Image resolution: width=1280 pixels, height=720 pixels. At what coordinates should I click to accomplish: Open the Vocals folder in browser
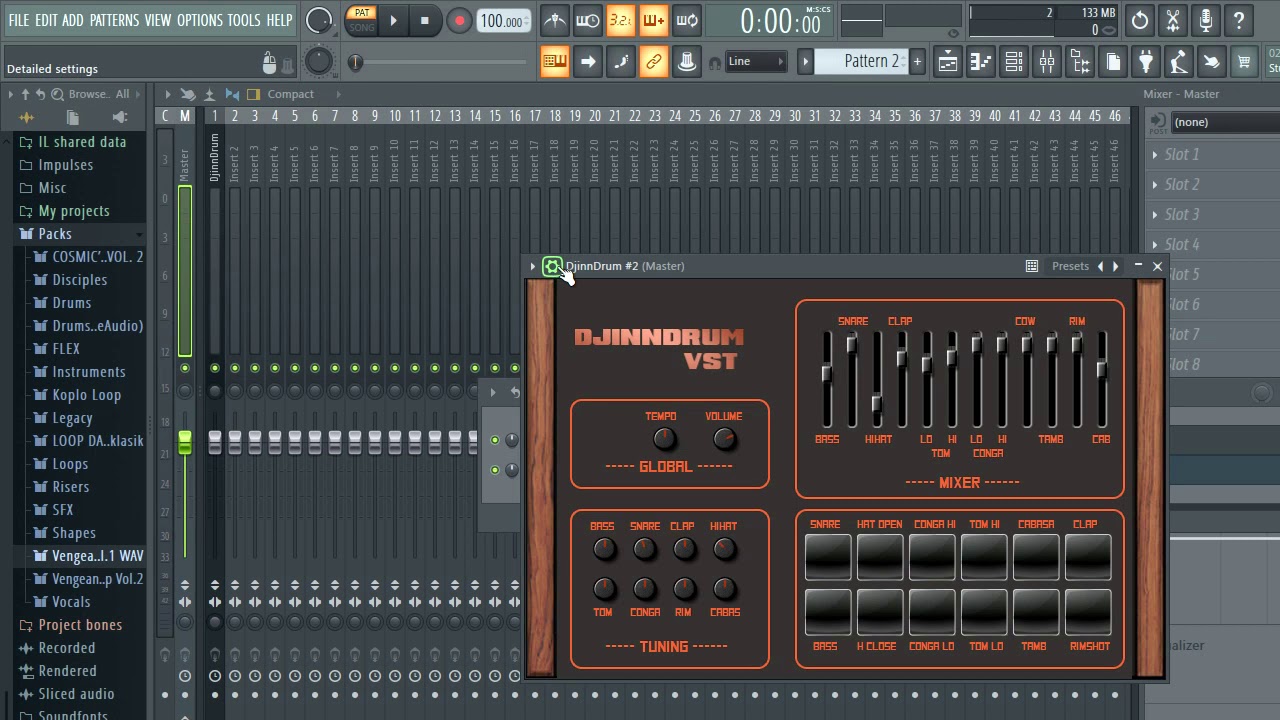tap(71, 602)
